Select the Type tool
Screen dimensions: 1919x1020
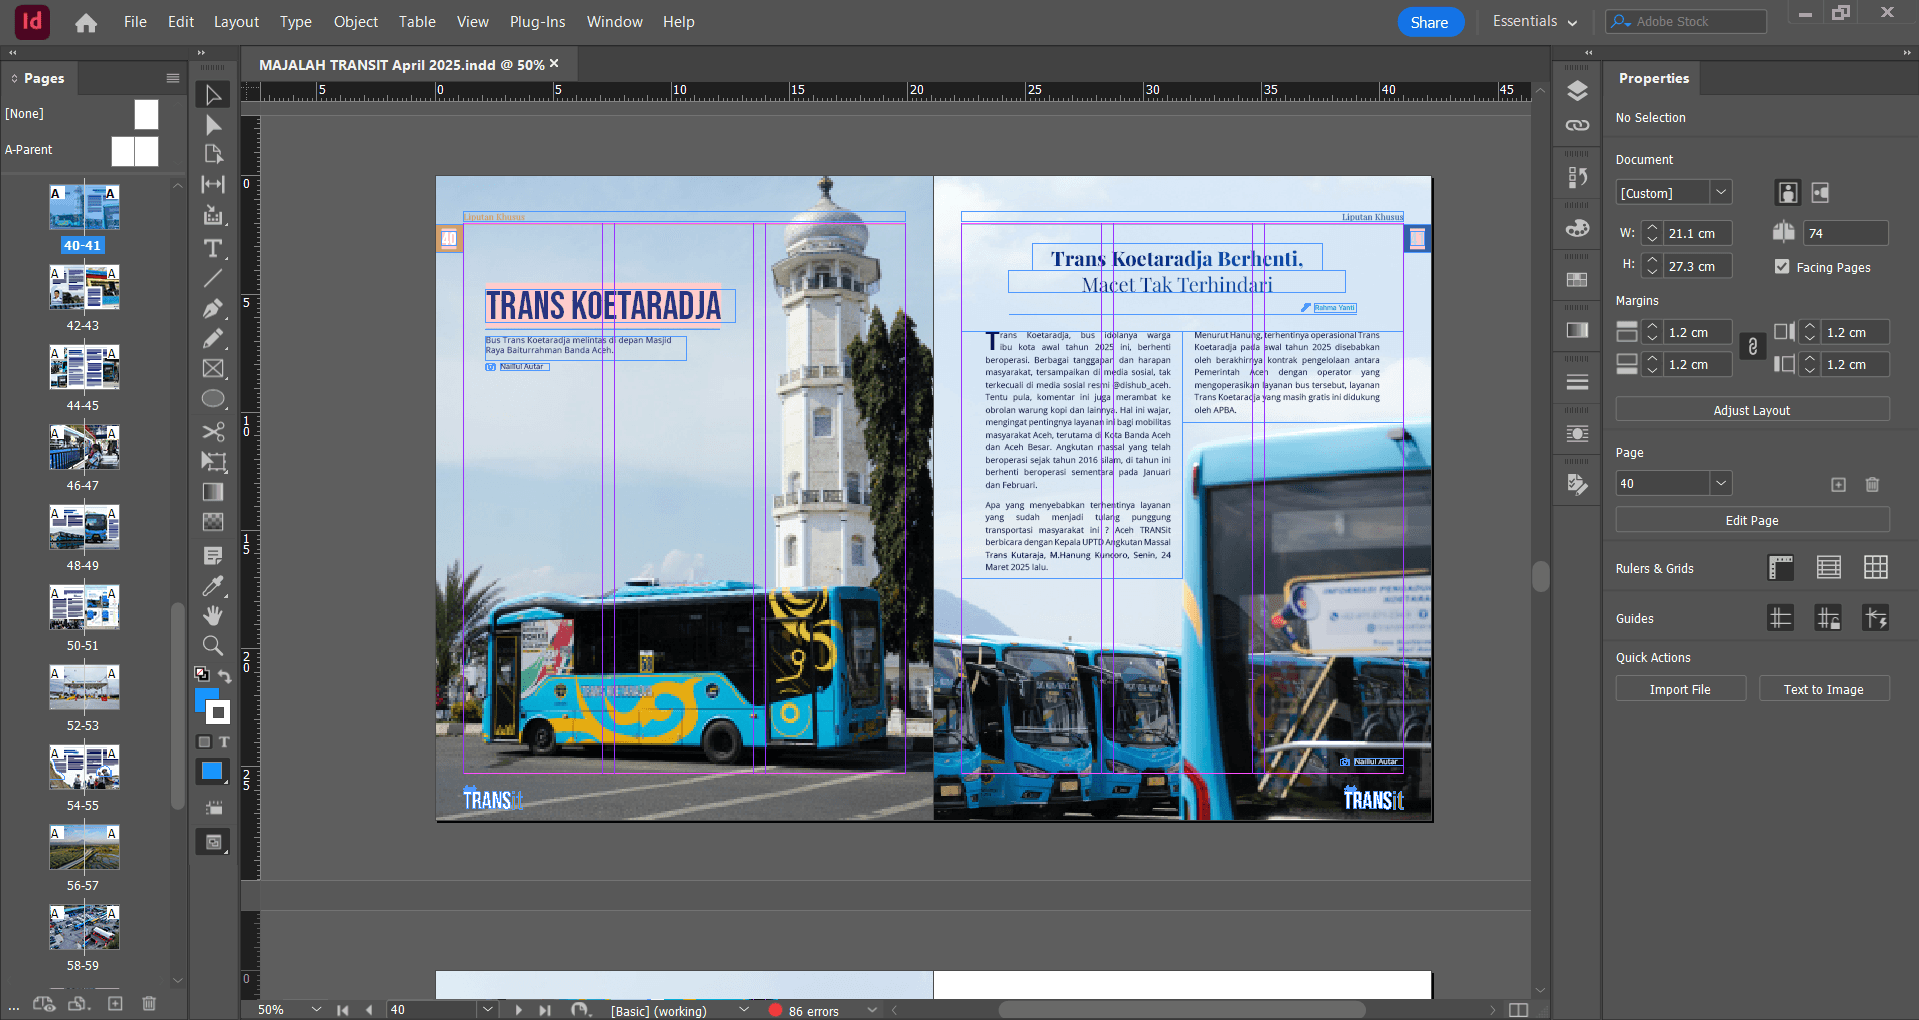213,248
